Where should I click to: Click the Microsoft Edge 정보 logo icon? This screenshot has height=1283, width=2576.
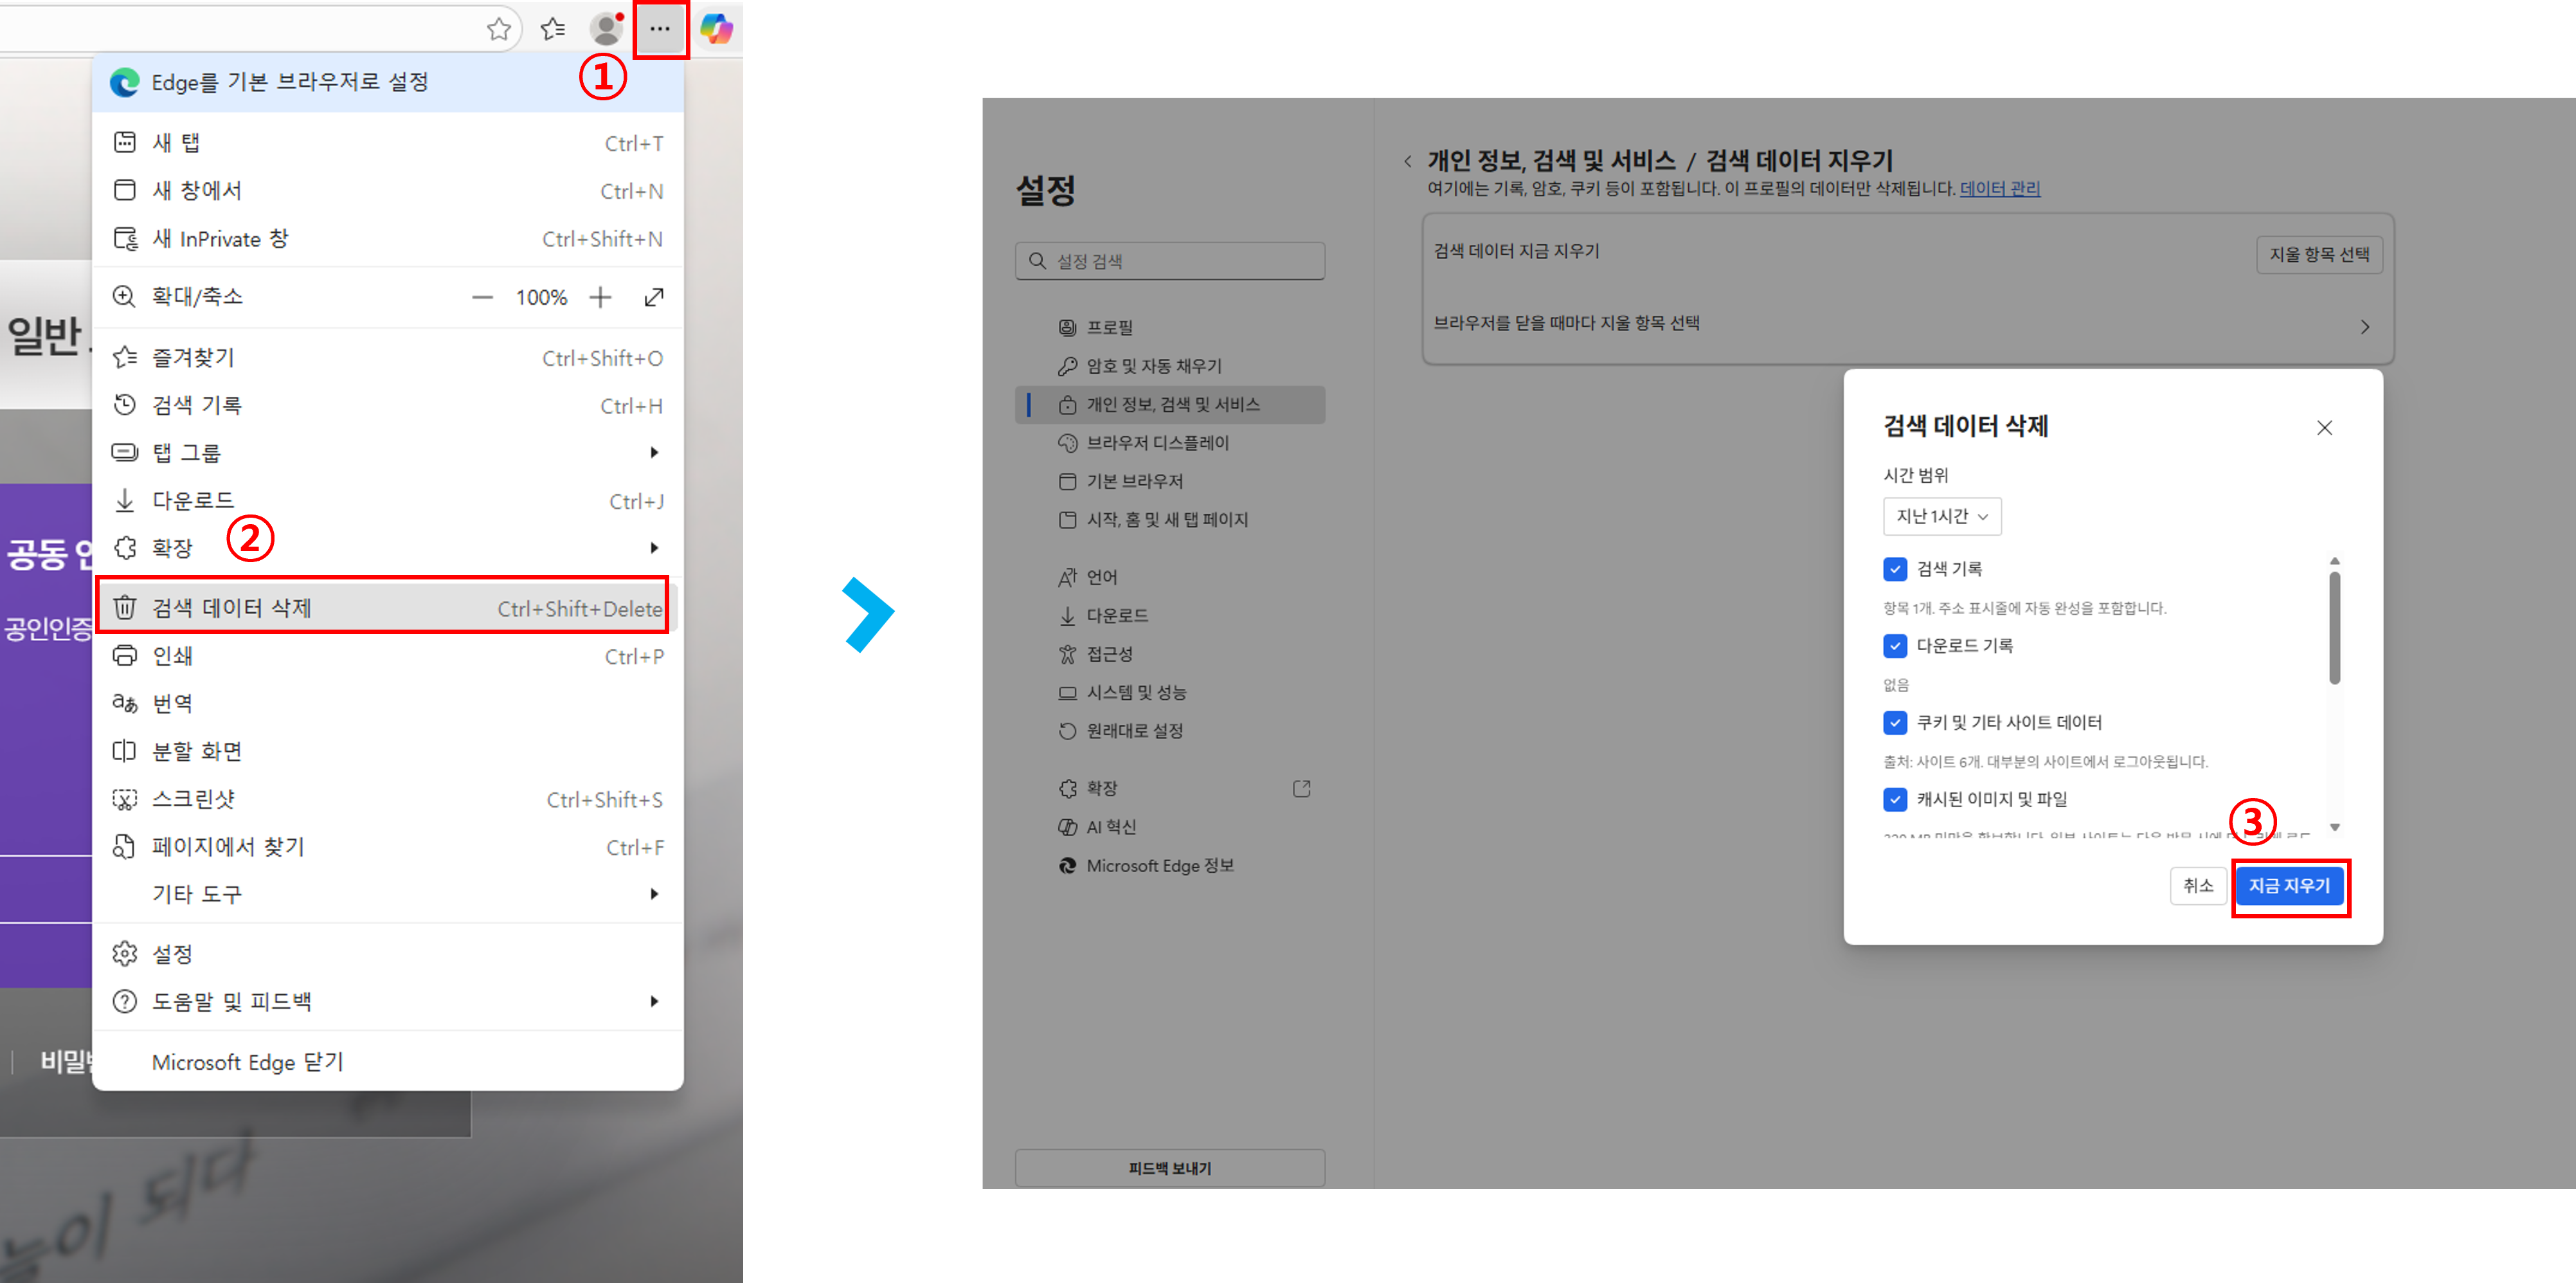(x=1066, y=865)
